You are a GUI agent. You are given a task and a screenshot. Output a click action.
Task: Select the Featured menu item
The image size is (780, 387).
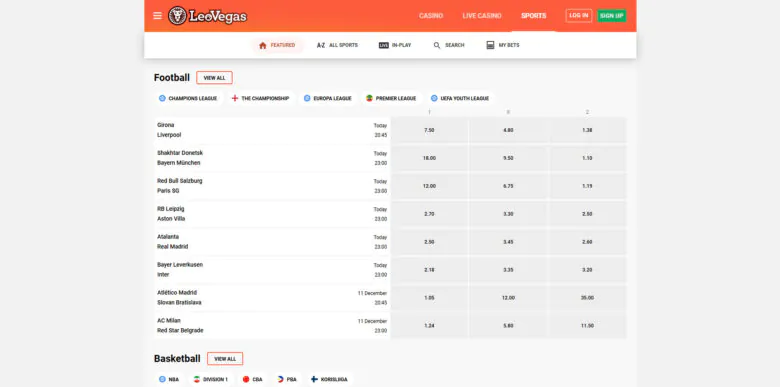click(x=277, y=45)
